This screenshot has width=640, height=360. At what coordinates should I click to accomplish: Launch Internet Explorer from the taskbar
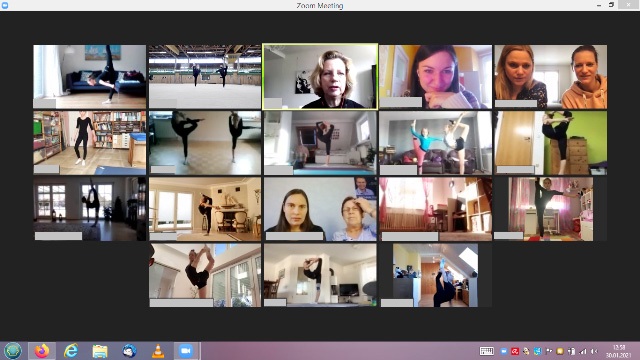(x=71, y=351)
